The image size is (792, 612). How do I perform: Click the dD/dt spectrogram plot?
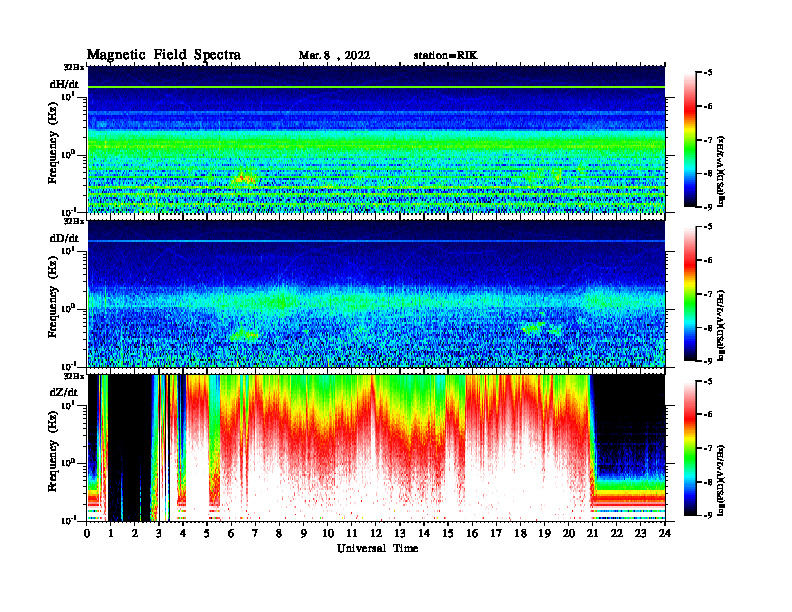tap(376, 293)
